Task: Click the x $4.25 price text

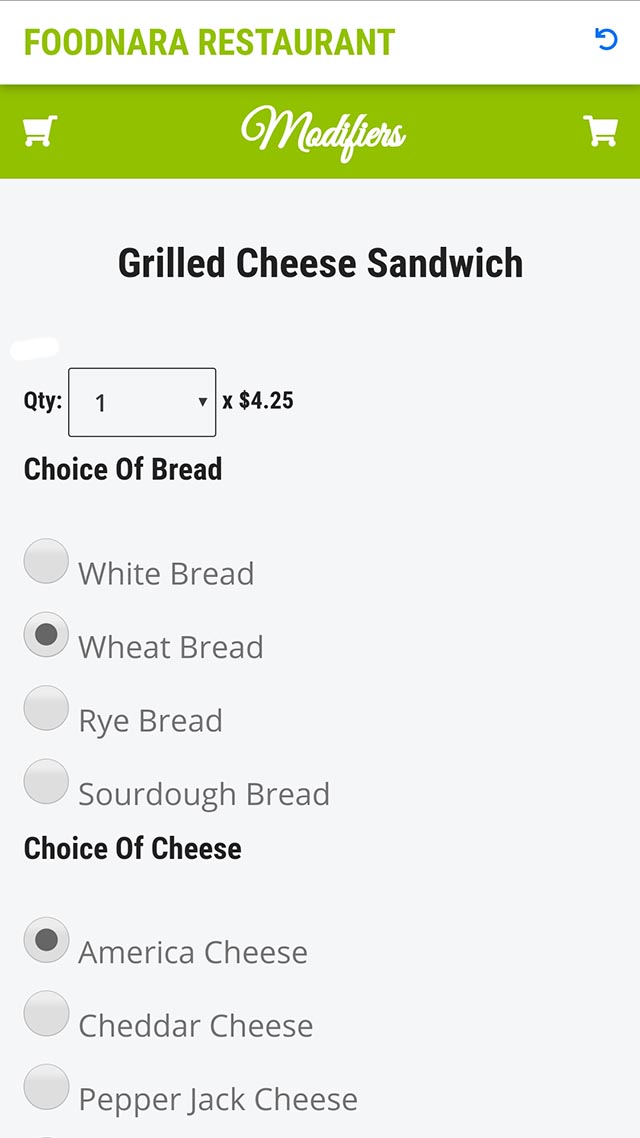Action: tap(258, 401)
